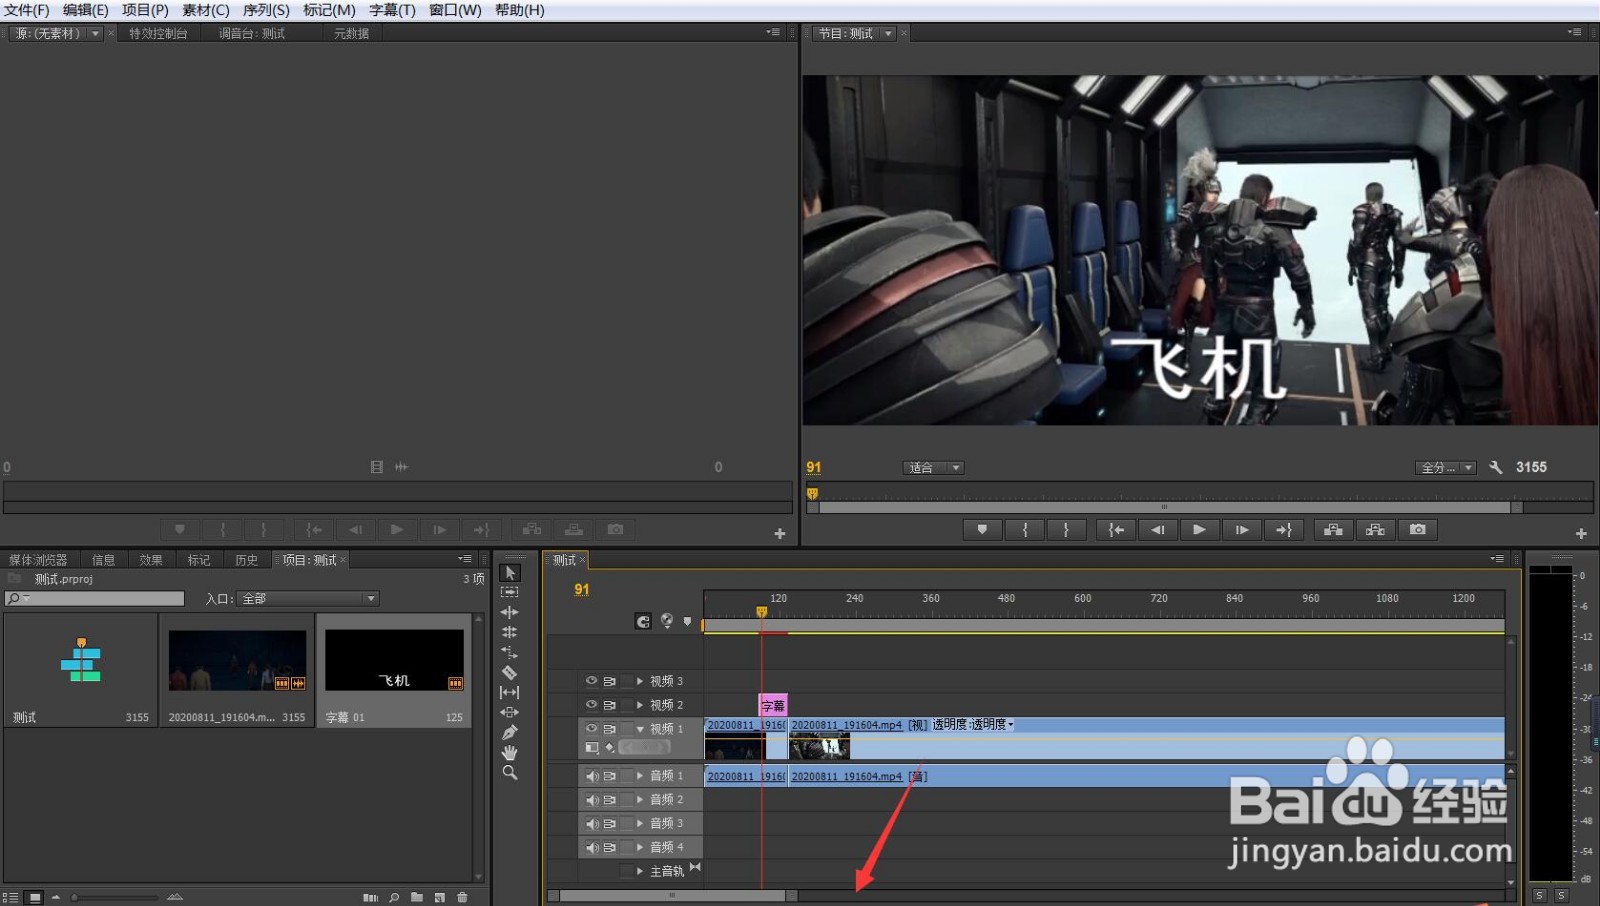Screen dimensions: 1600x906
Task: Expand the 视频 3 track
Action: click(x=640, y=681)
